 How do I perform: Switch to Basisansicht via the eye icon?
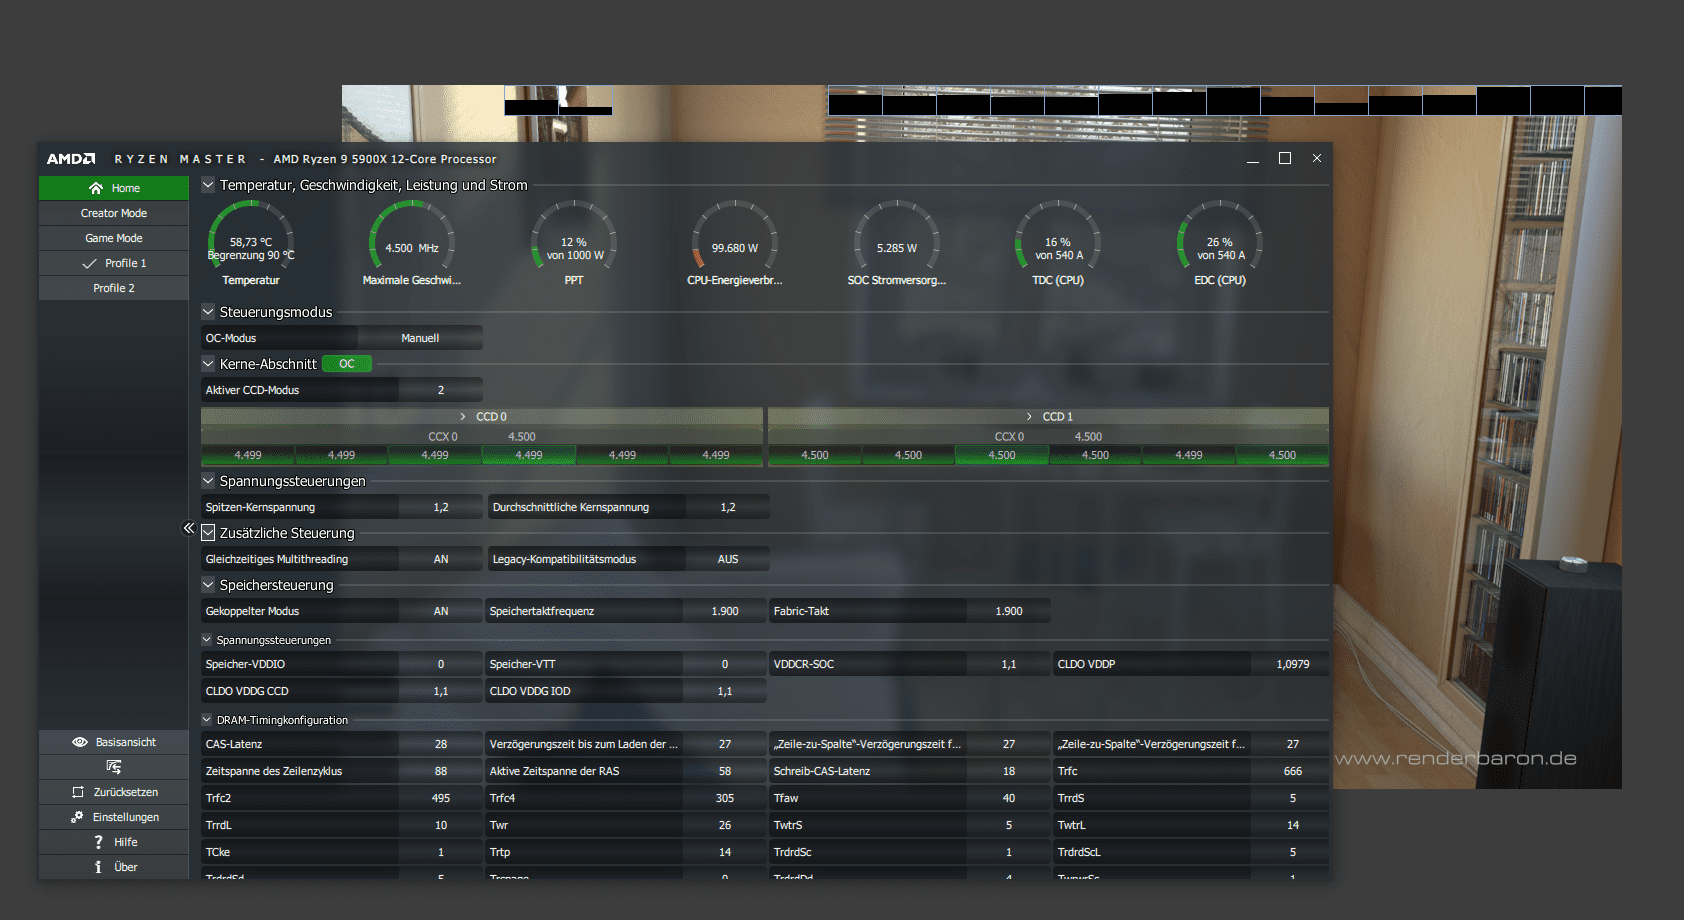80,742
